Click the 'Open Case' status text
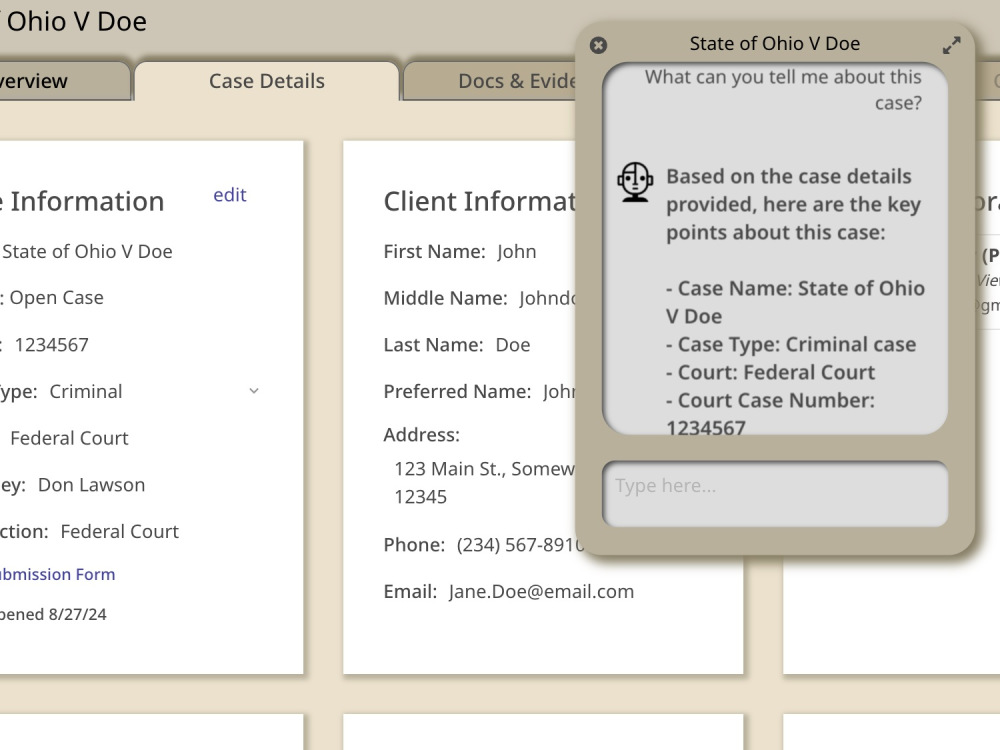Viewport: 1000px width, 750px height. [57, 298]
